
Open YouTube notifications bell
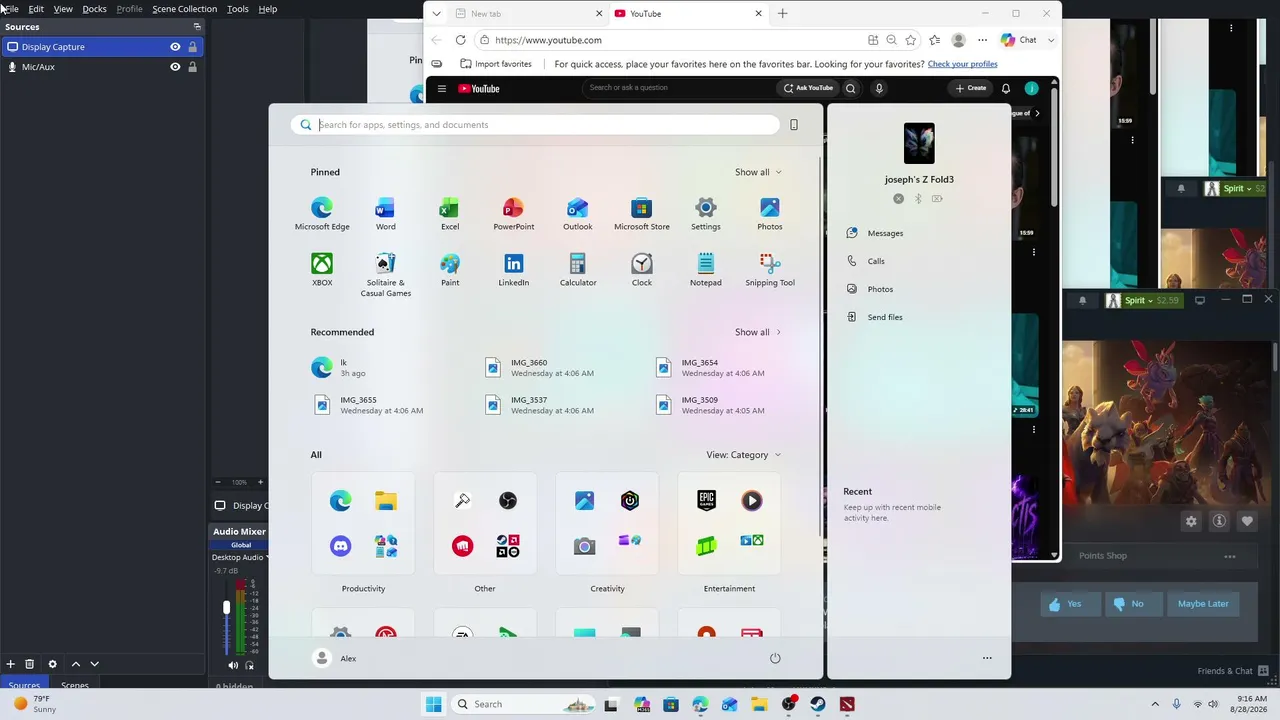(x=1006, y=88)
